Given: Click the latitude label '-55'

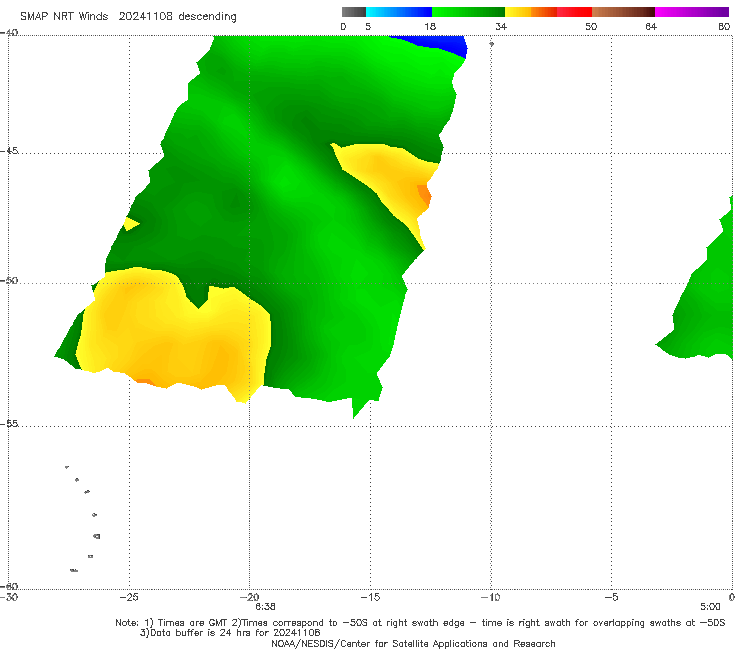Looking at the screenshot, I should pyautogui.click(x=9, y=423).
